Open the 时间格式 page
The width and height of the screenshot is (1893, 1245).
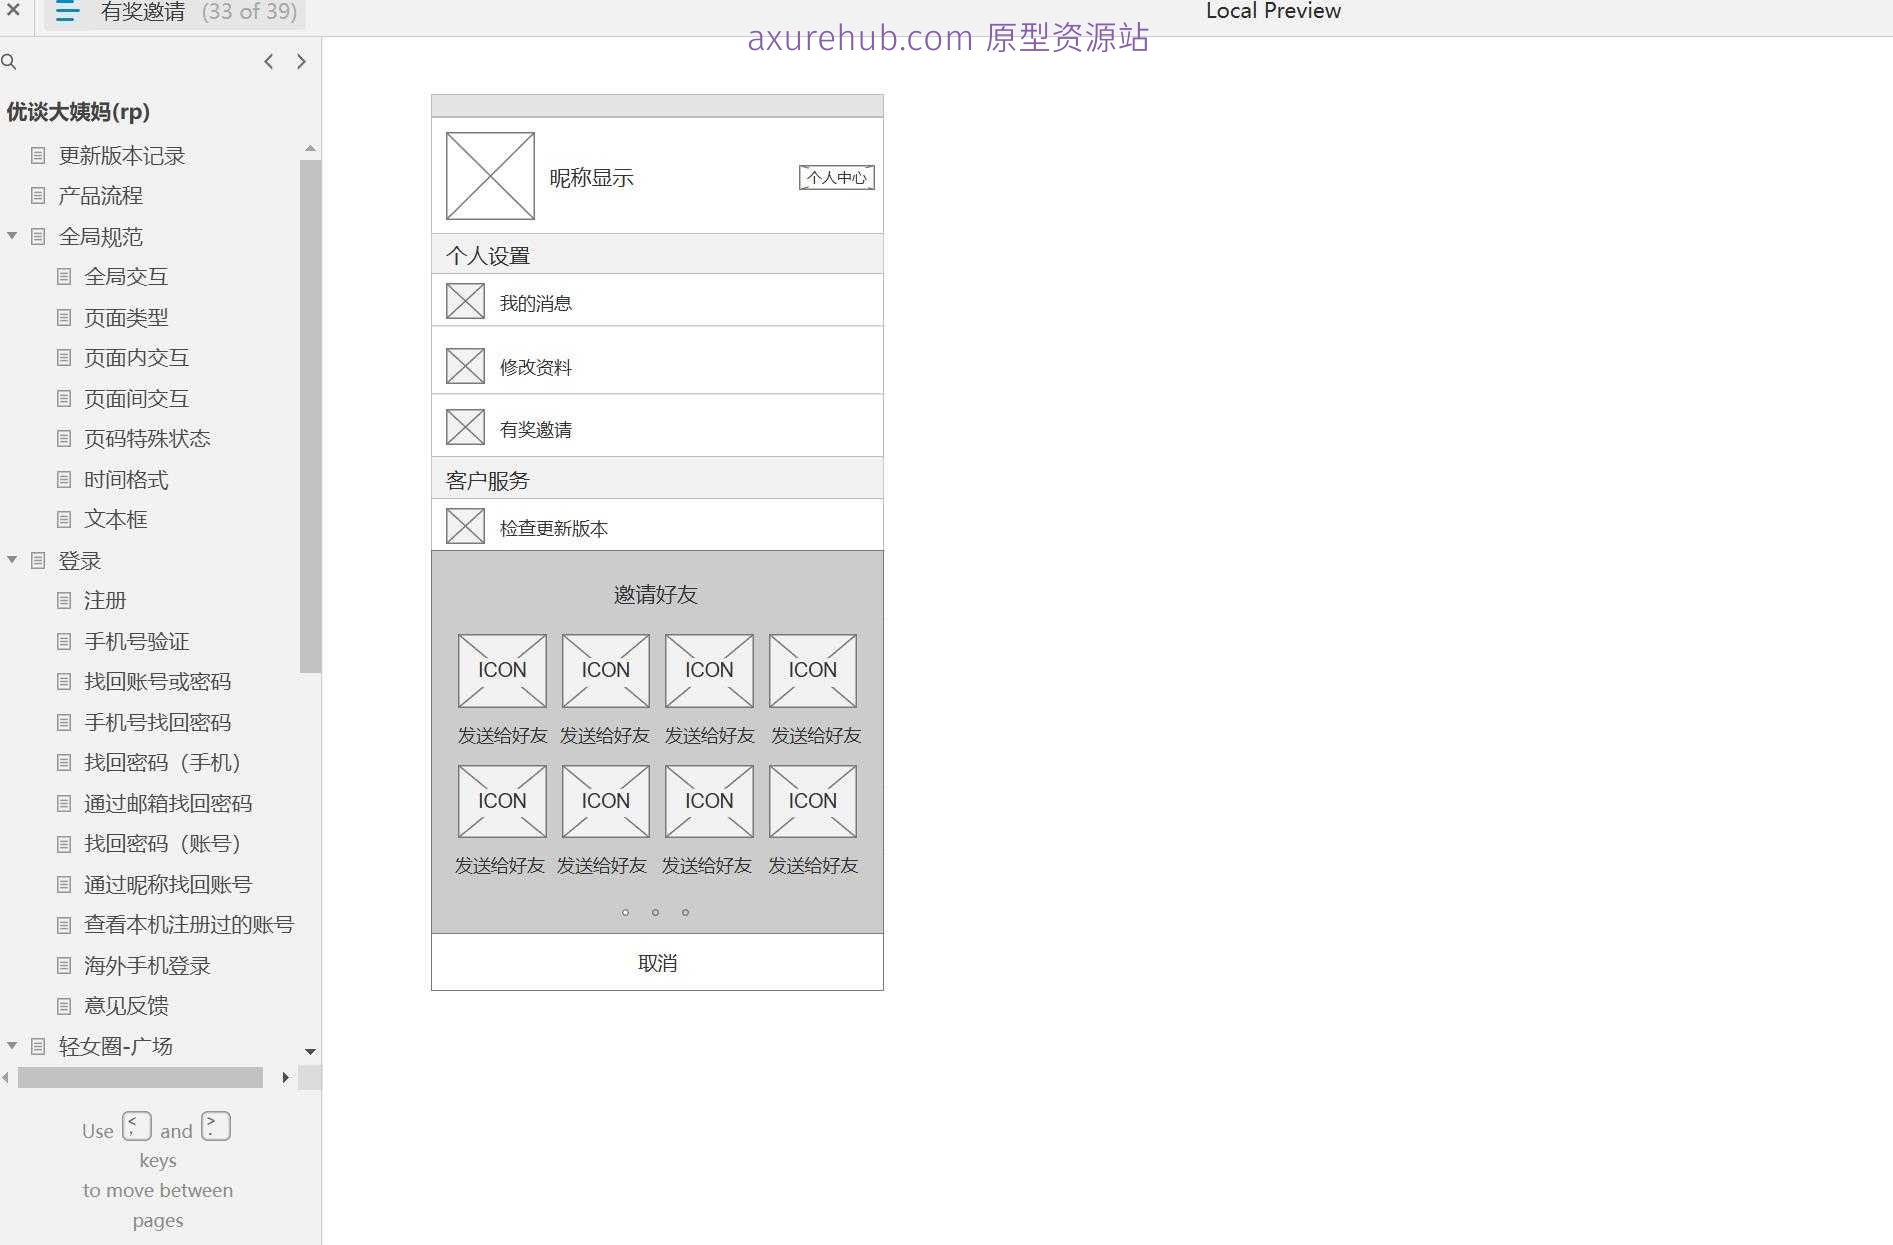click(x=126, y=480)
